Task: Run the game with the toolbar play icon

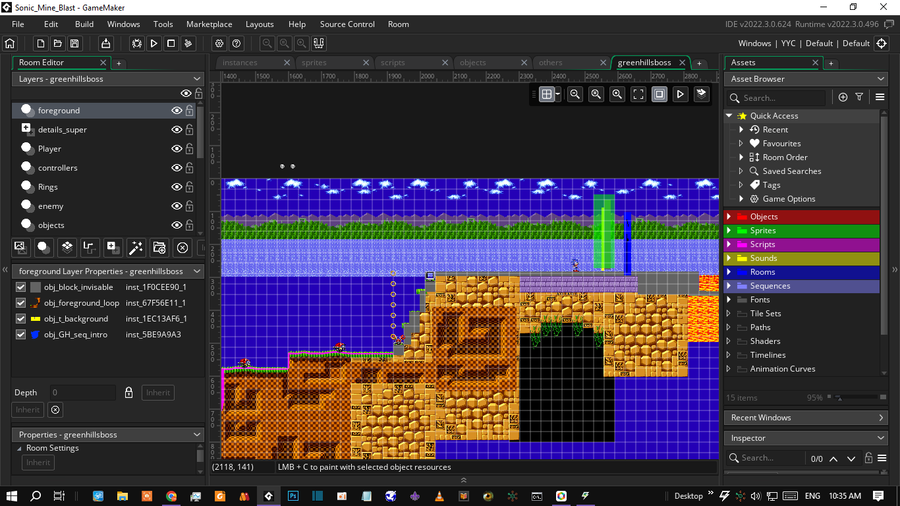Action: tap(154, 44)
